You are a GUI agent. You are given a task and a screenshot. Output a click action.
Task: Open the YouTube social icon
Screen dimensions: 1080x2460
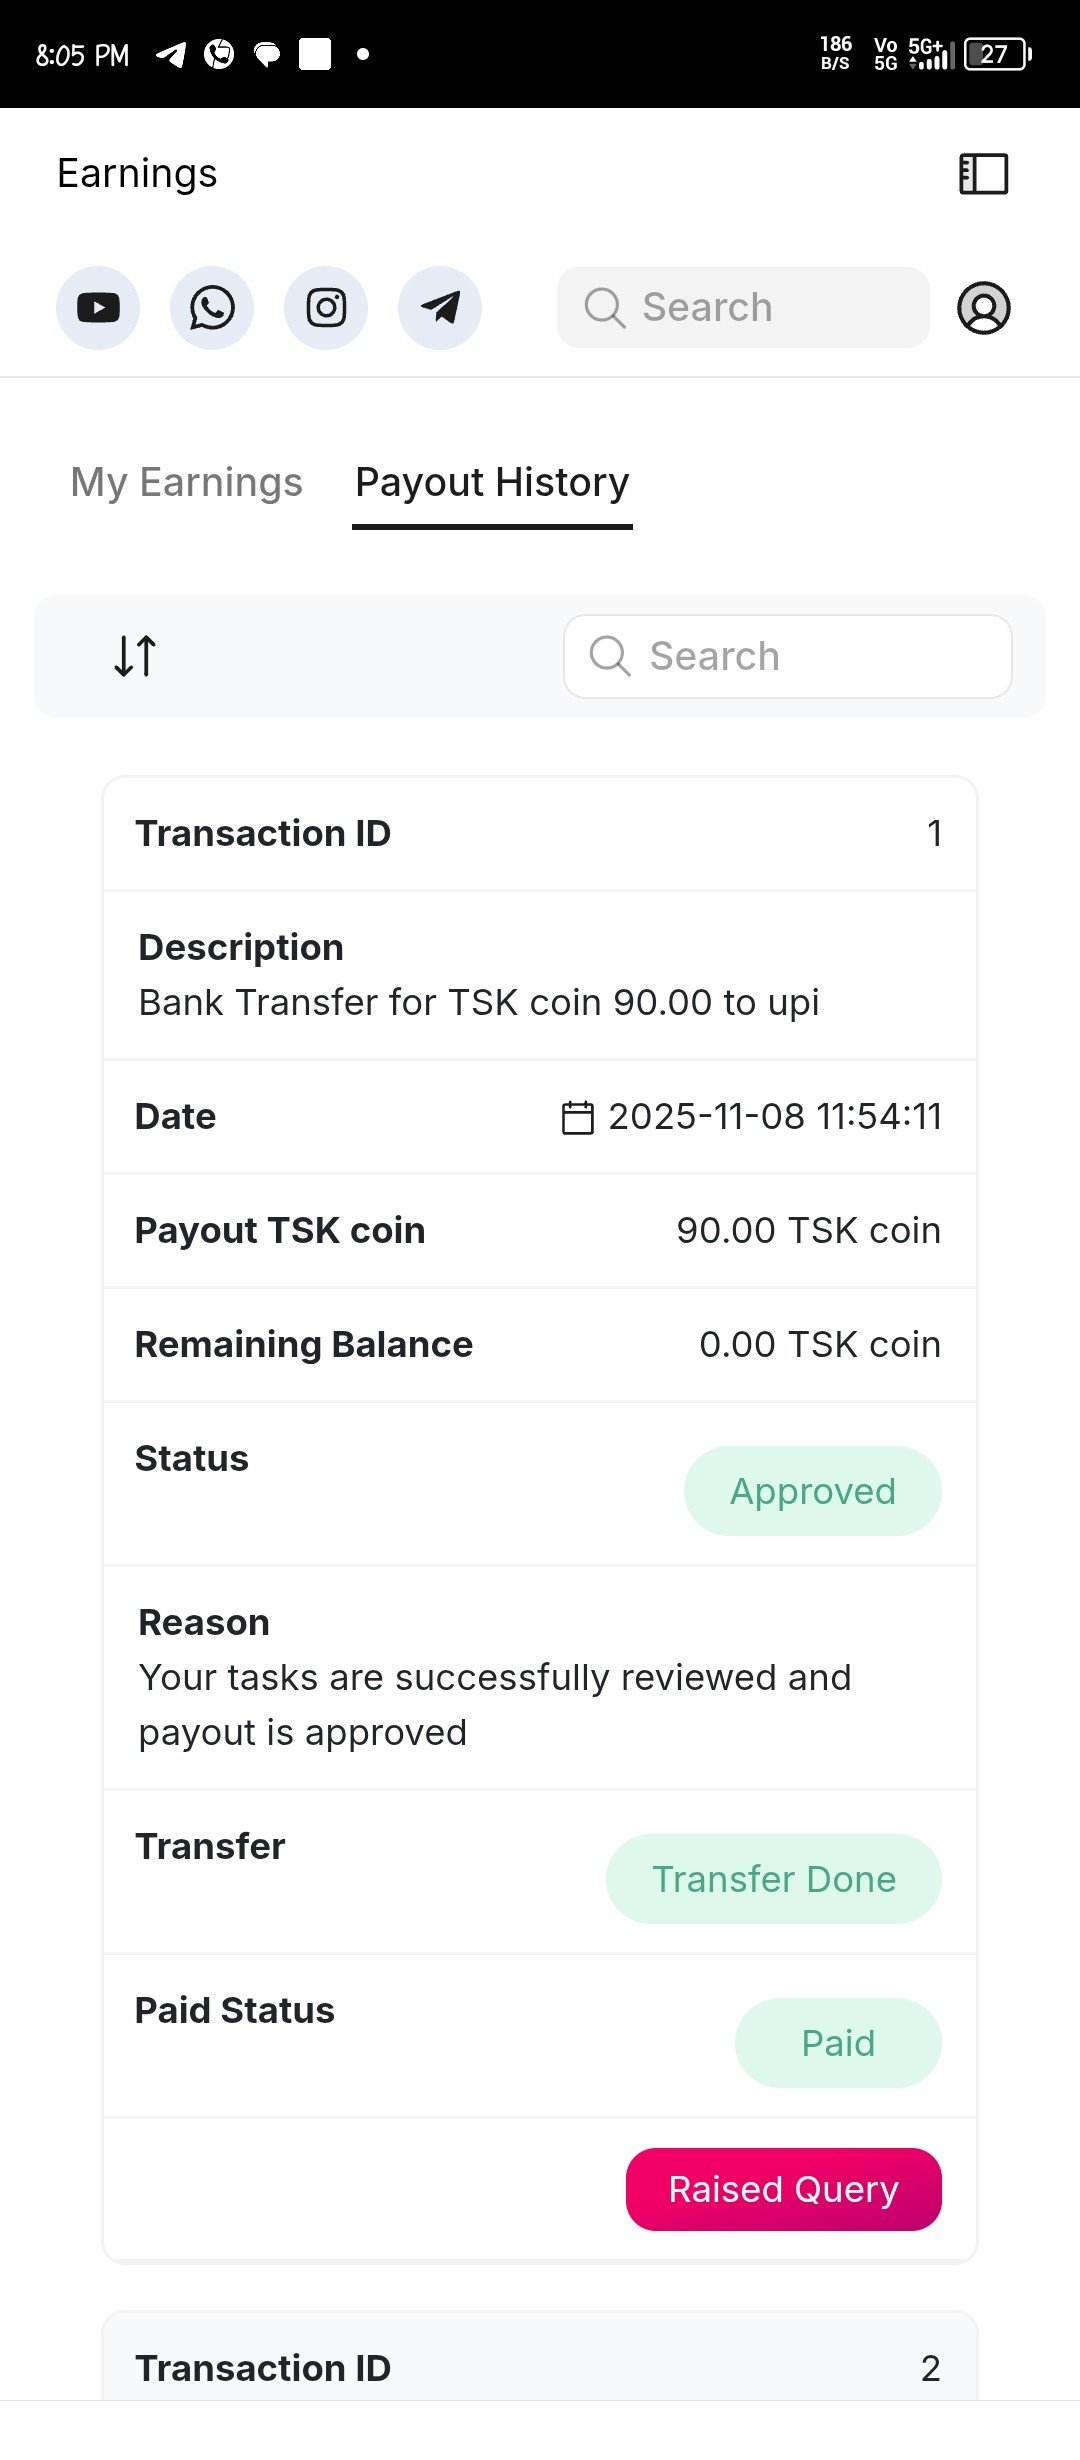point(98,308)
